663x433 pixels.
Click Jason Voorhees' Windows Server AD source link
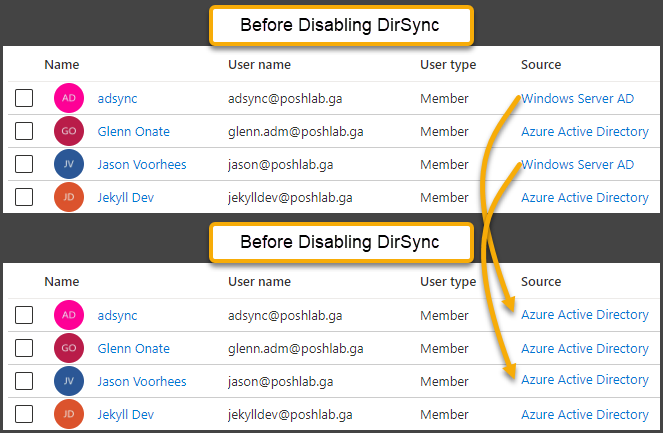point(578,164)
